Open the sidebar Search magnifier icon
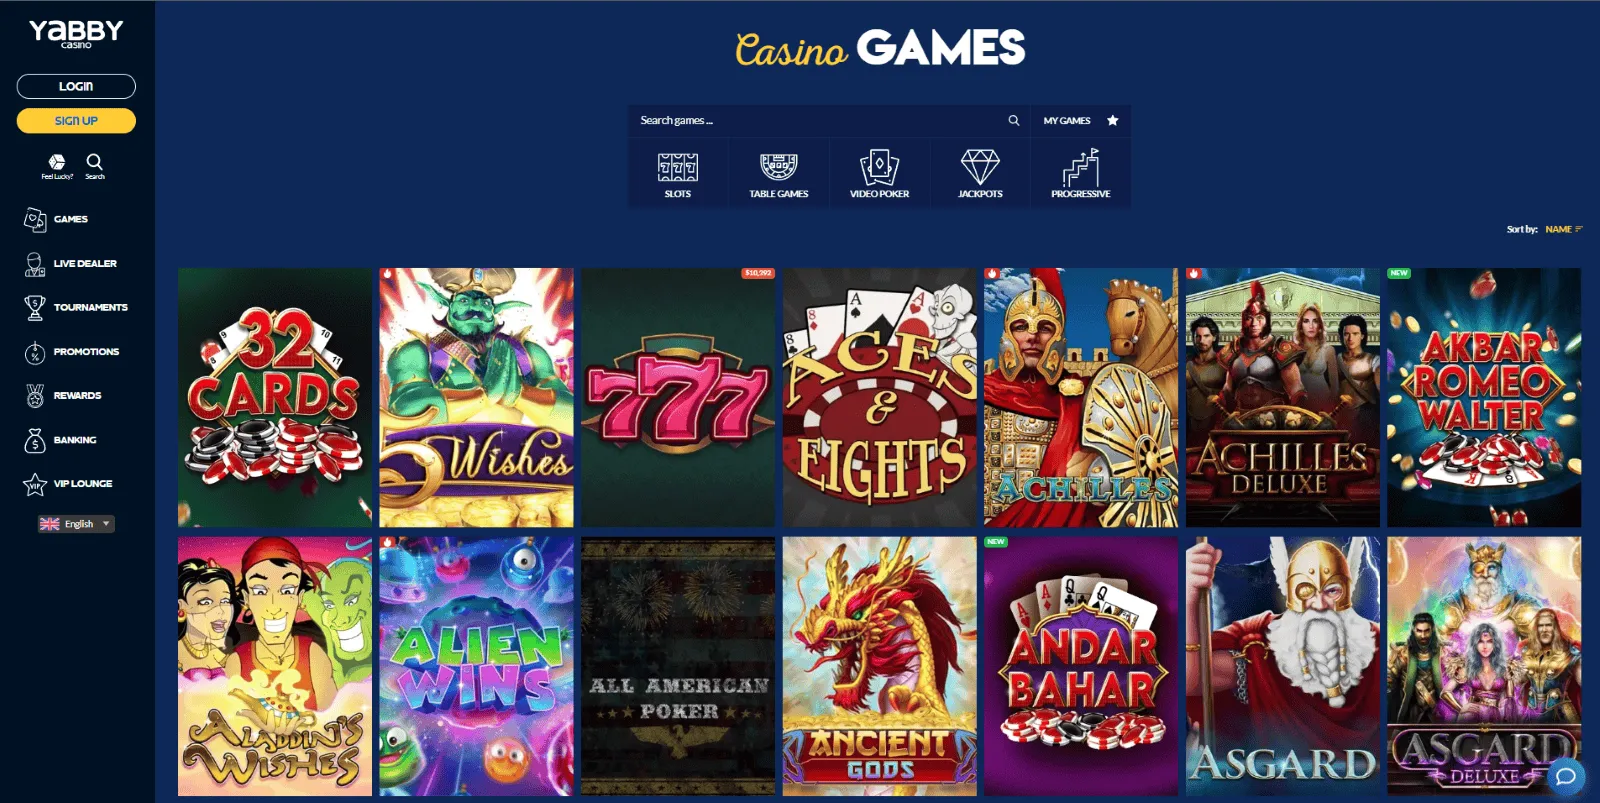This screenshot has height=803, width=1600. pyautogui.click(x=94, y=161)
